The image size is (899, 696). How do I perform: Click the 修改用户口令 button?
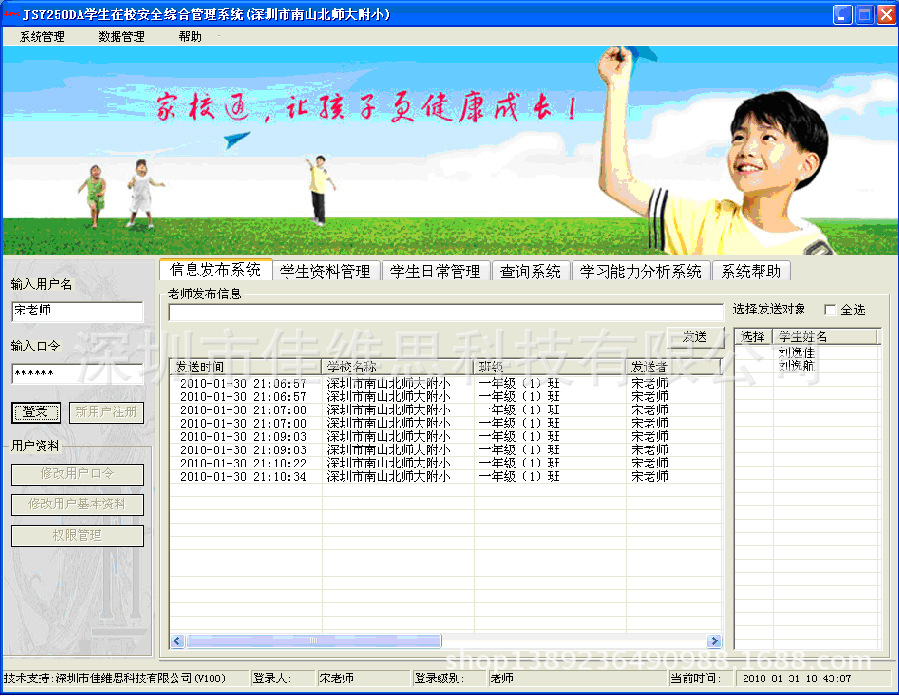[x=77, y=474]
